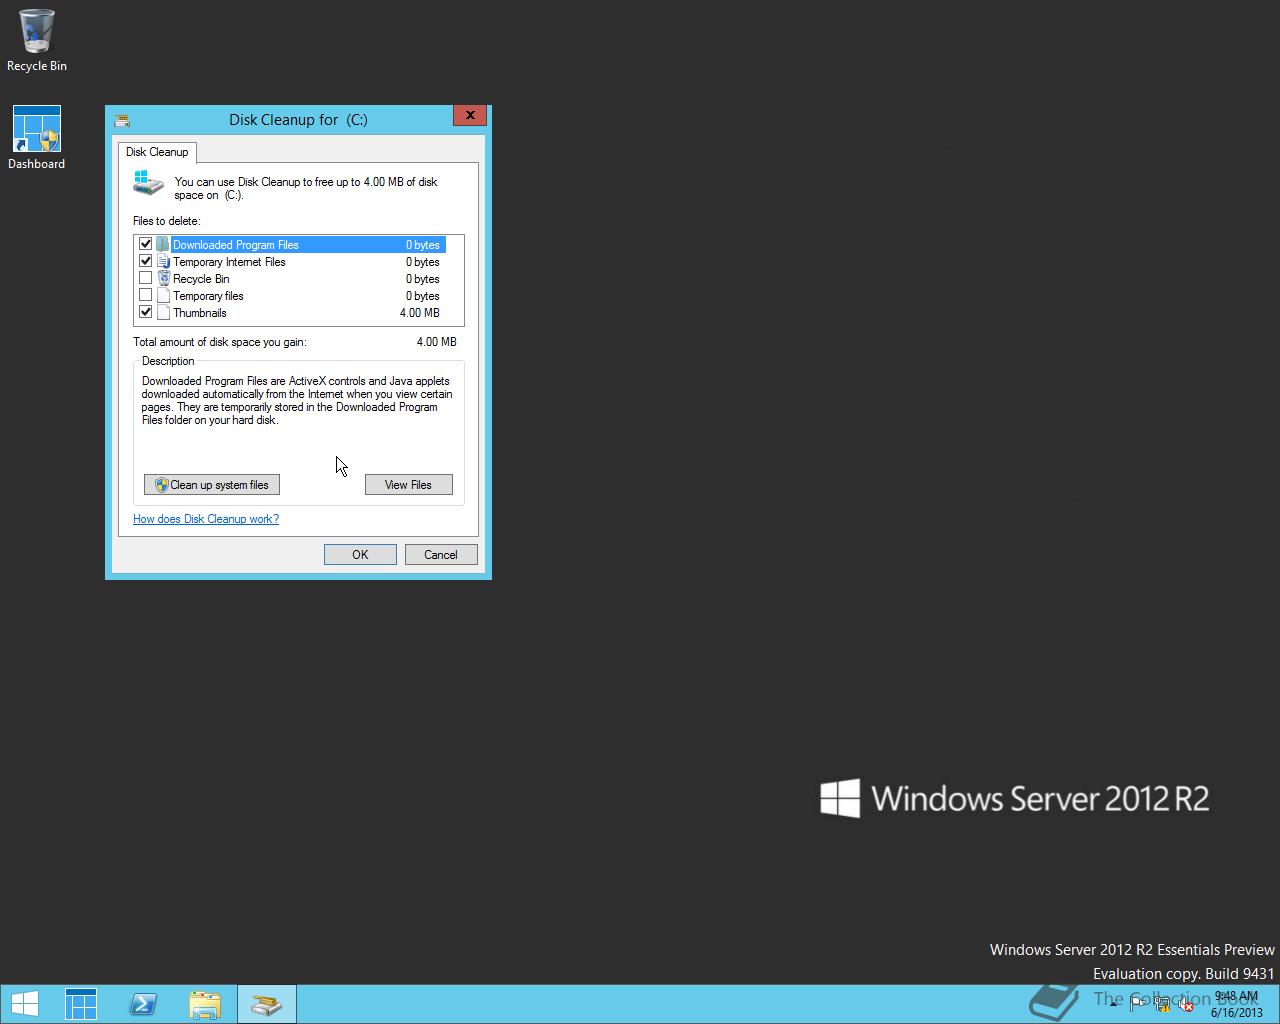Screen dimensions: 1280x1024
Task: Open the Action Center flag tray icon
Action: (1138, 1006)
